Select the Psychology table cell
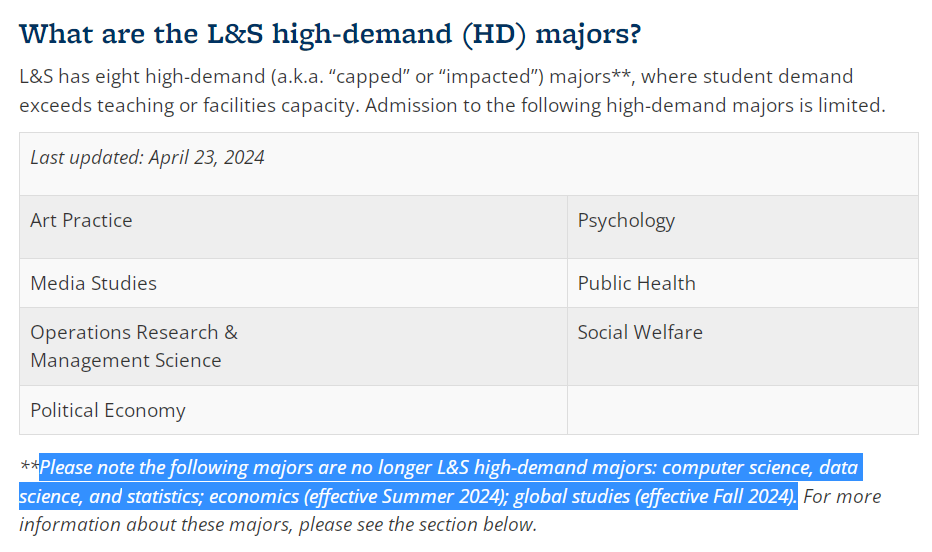Viewport: 932px width, 552px height. coord(742,226)
